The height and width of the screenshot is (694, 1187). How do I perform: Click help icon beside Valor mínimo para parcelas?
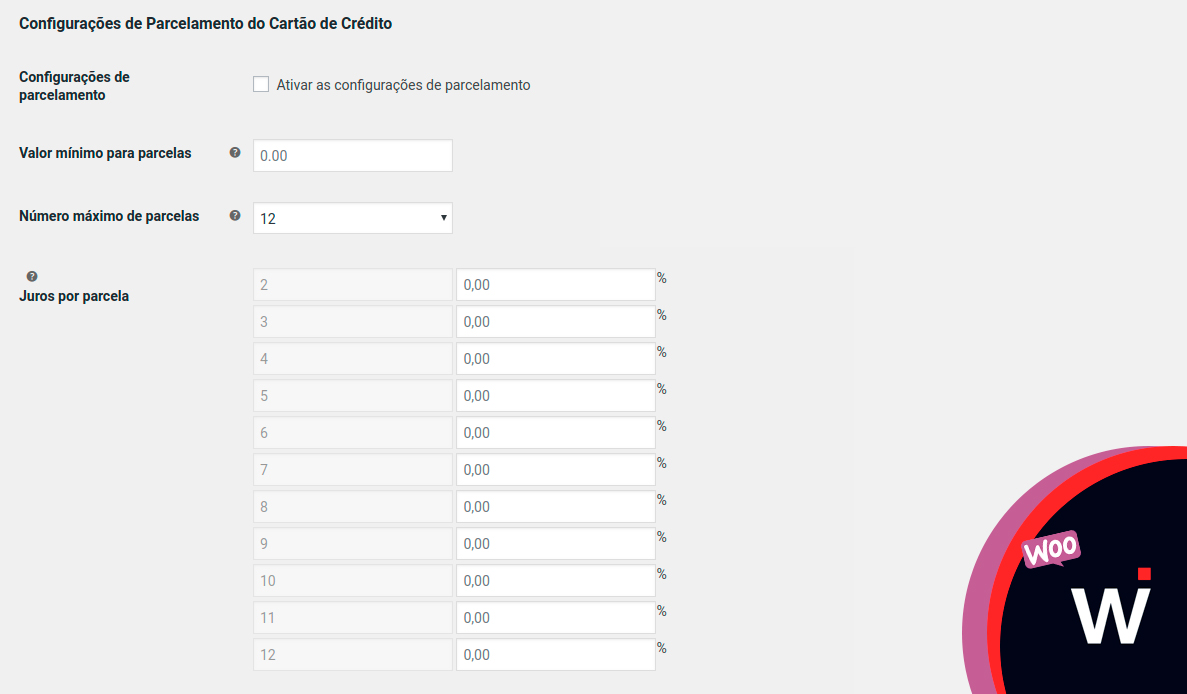coord(235,153)
